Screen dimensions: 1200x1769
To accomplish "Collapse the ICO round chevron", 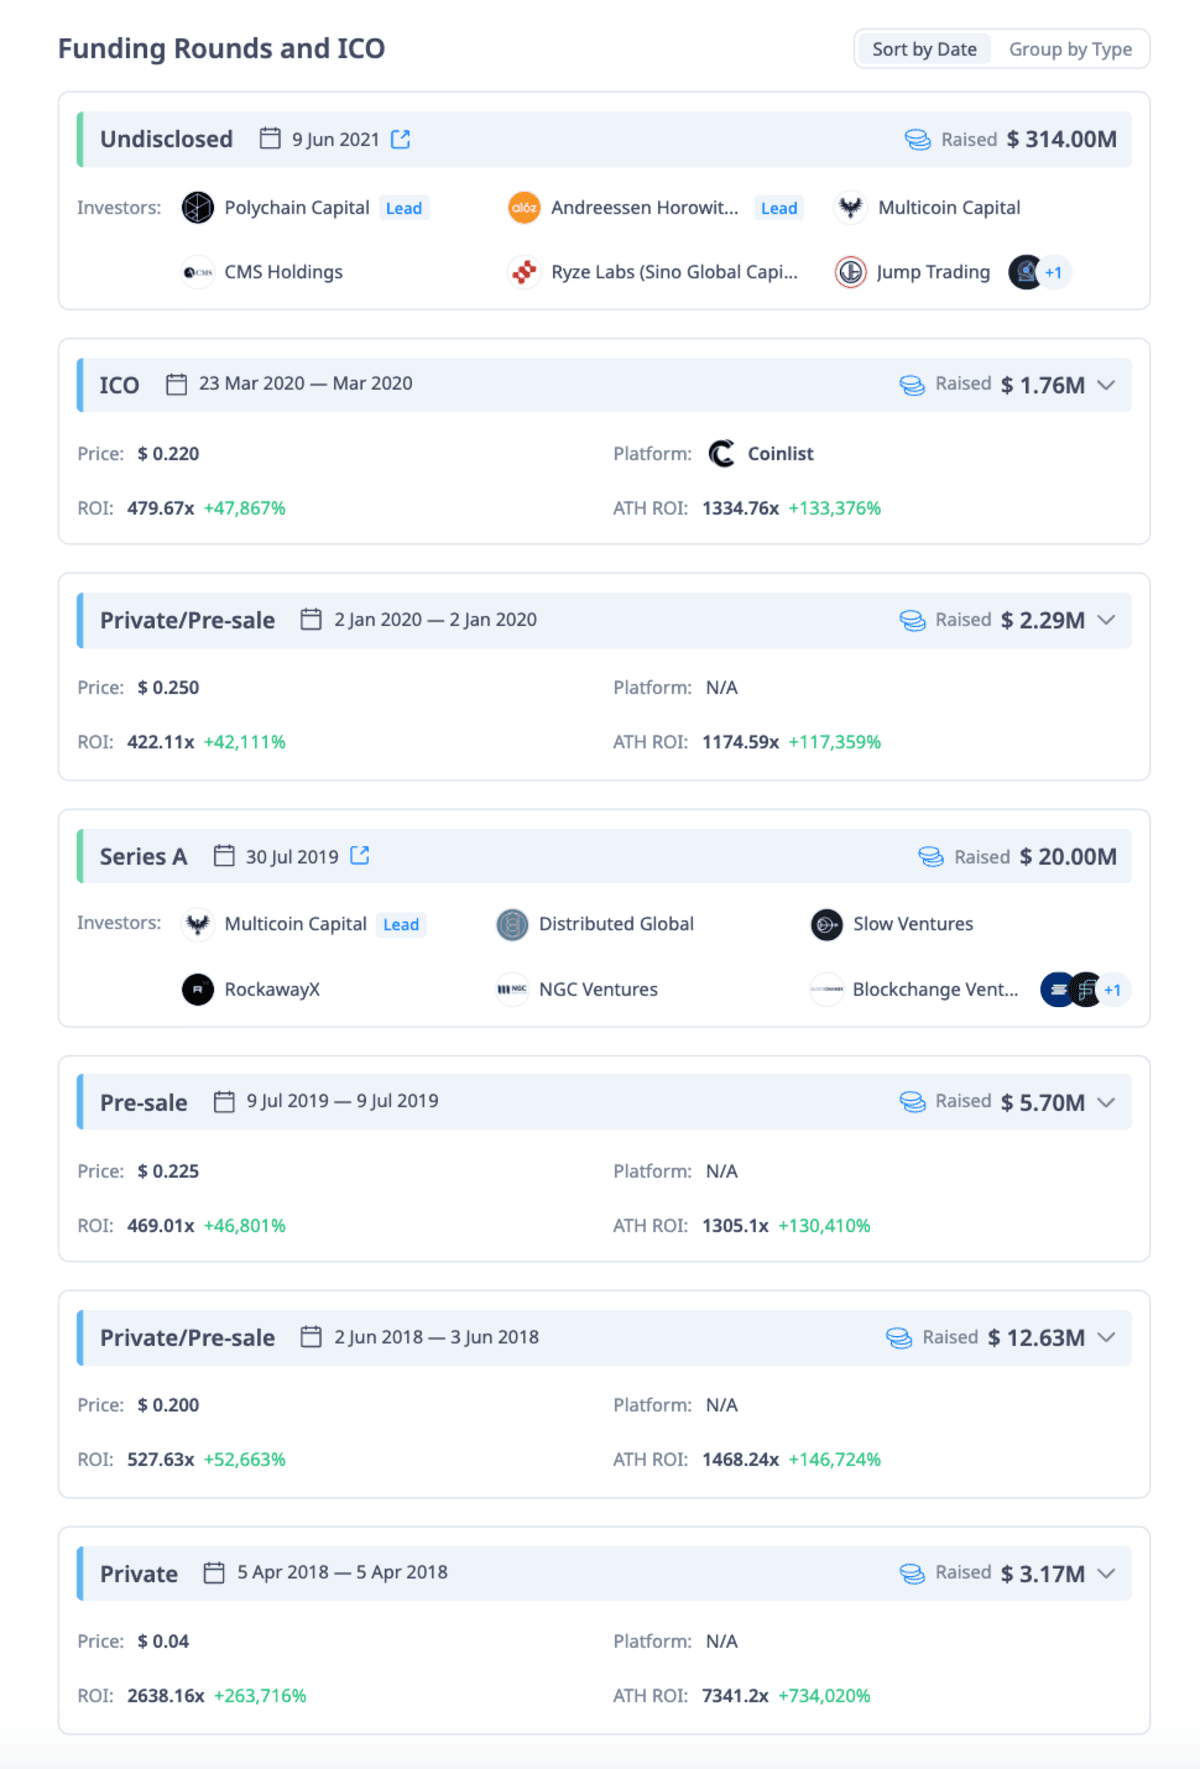I will click(1106, 385).
